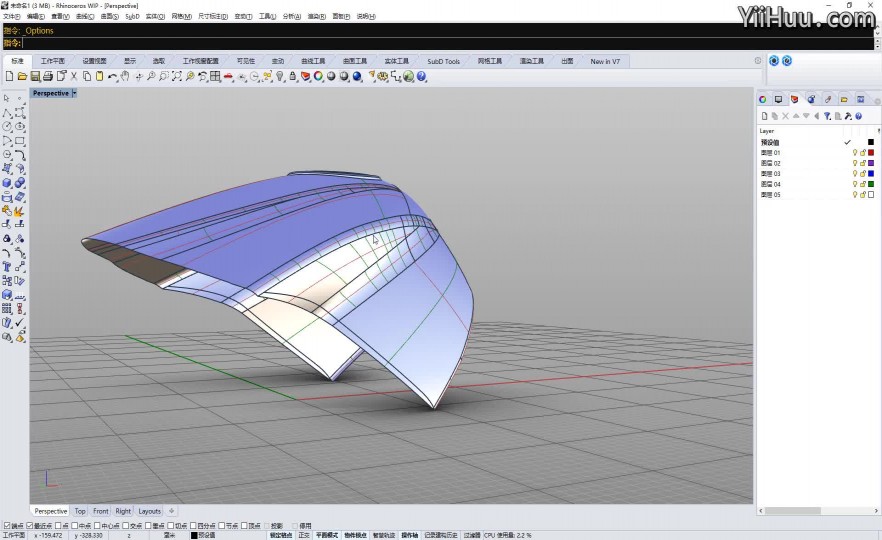Undo with the curved arrow icon
This screenshot has height=540, width=882.
(x=112, y=76)
